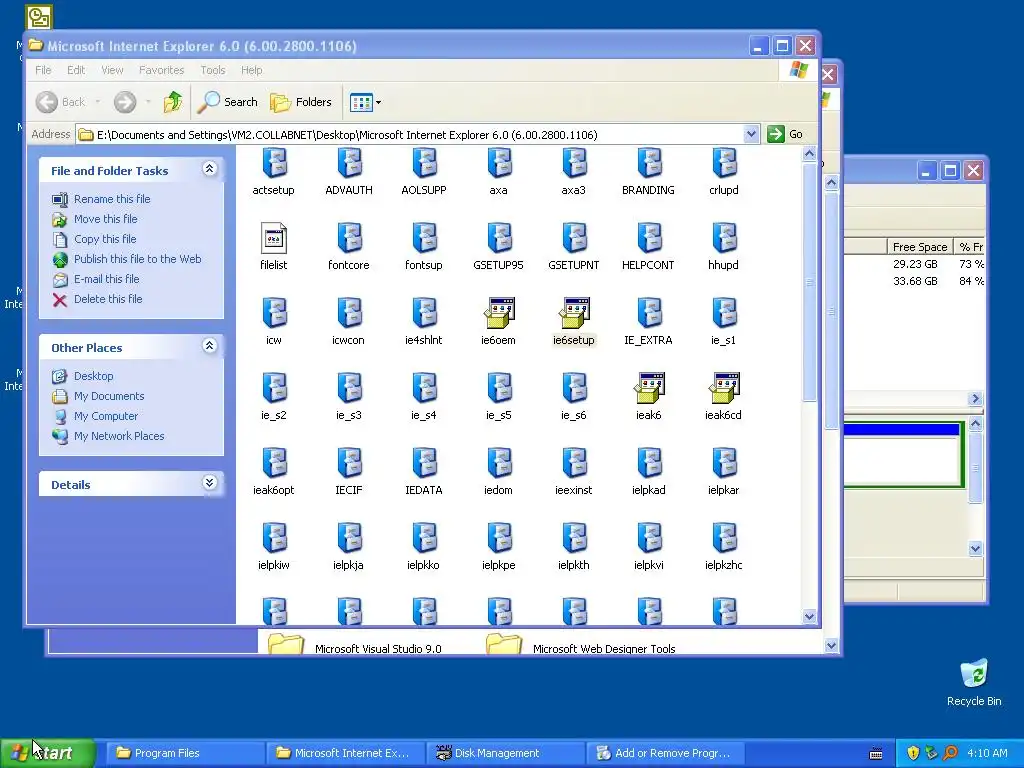Click the AOLSUPP cabinet file icon
This screenshot has width=1024, height=768.
424,163
